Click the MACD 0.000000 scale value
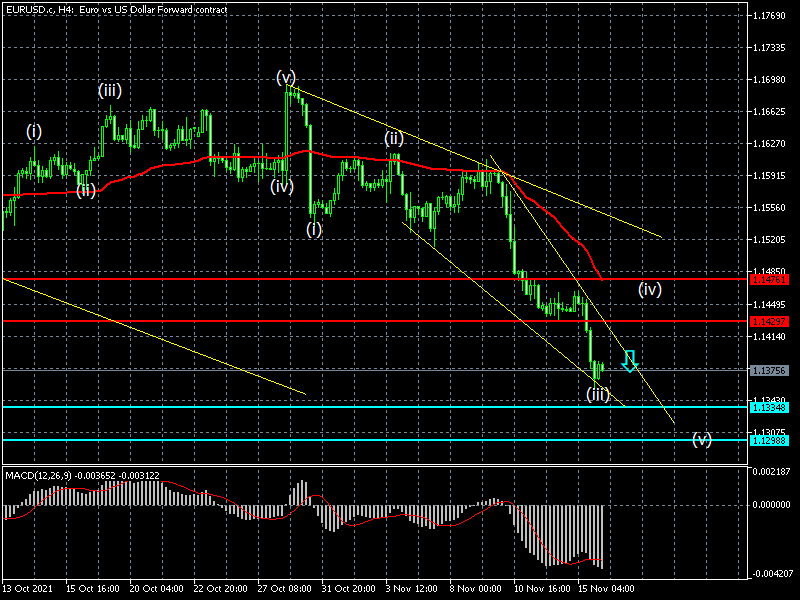The image size is (800, 600). pos(771,505)
